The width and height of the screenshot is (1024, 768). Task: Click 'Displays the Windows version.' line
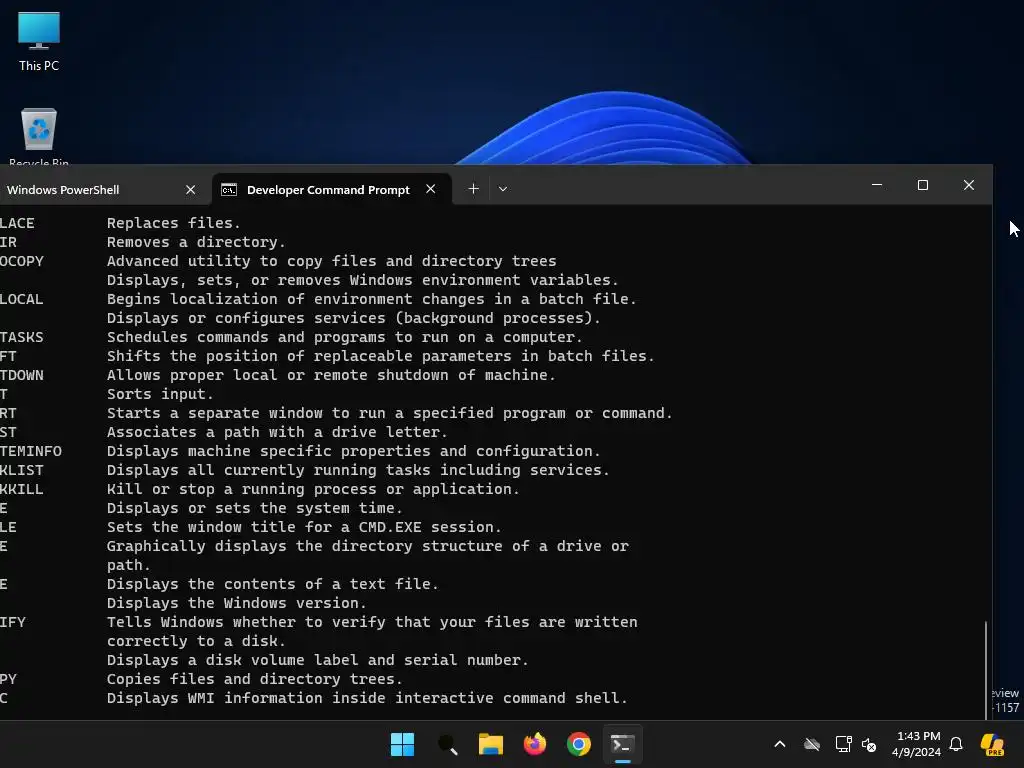(x=236, y=603)
